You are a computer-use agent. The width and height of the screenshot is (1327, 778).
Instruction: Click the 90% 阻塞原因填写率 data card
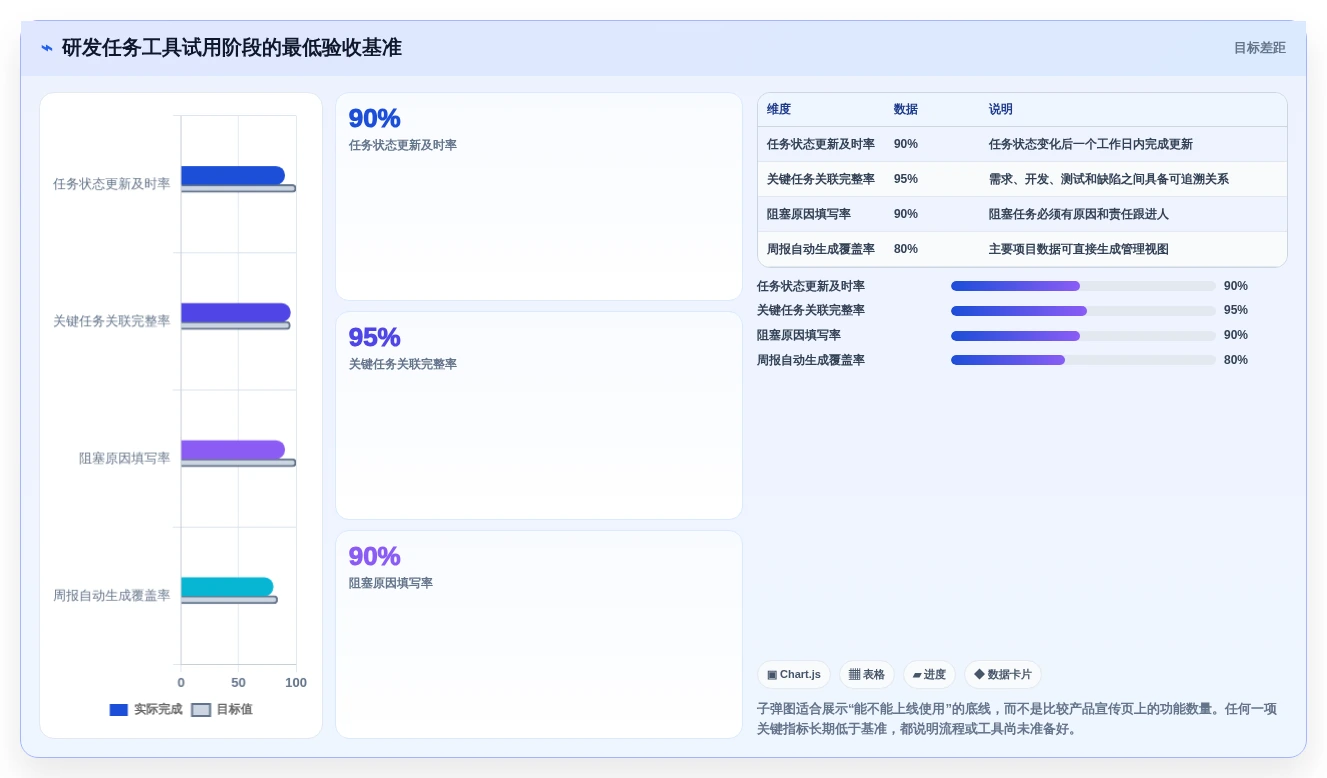539,634
